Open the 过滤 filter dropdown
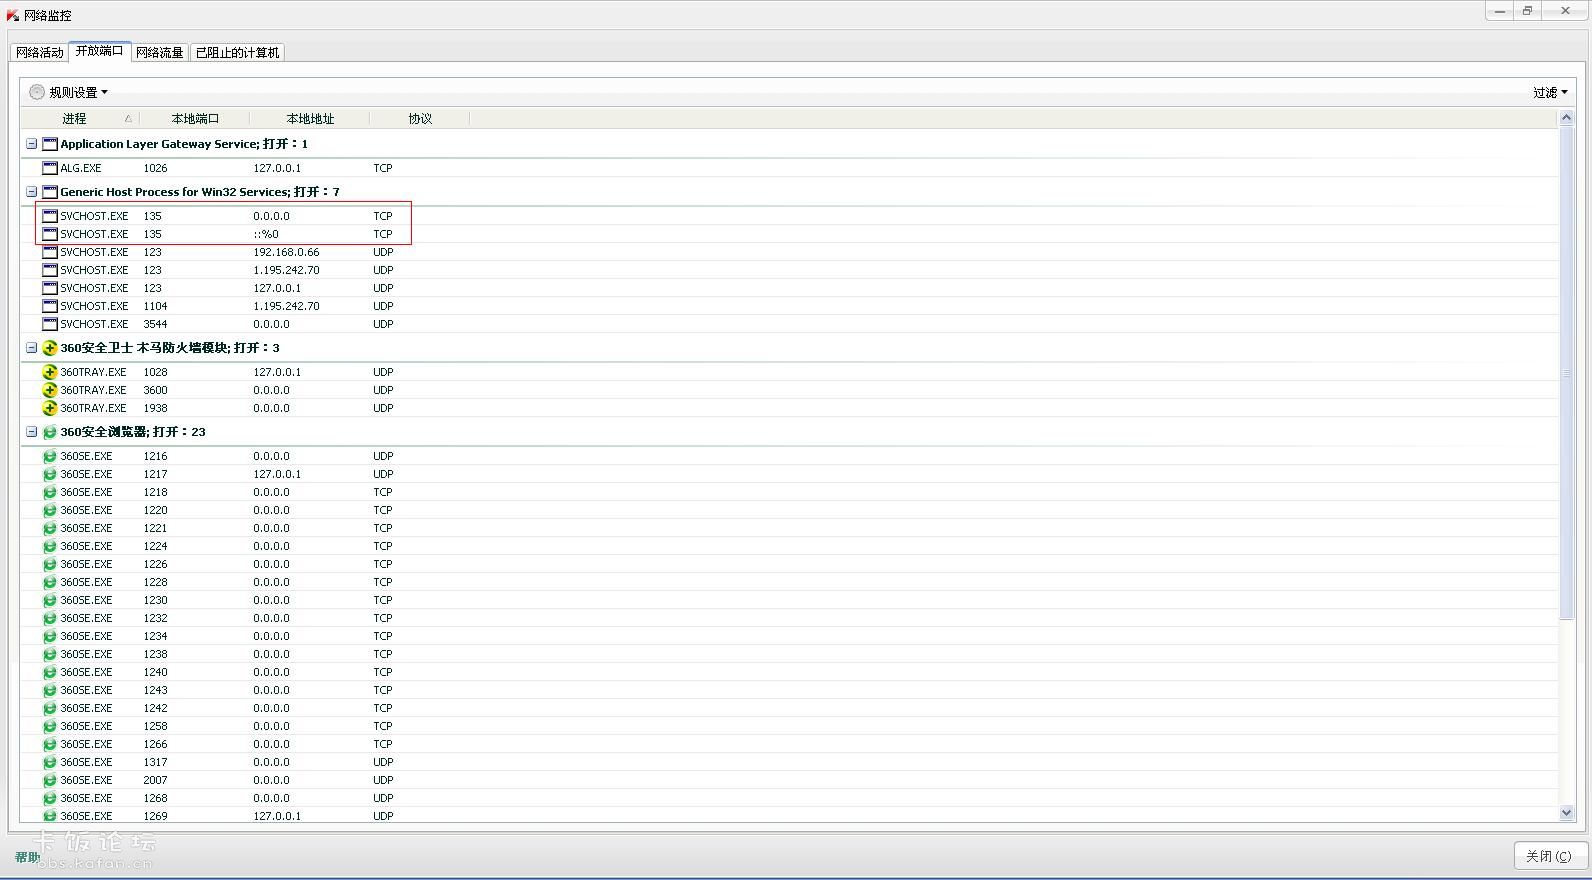 click(1550, 92)
